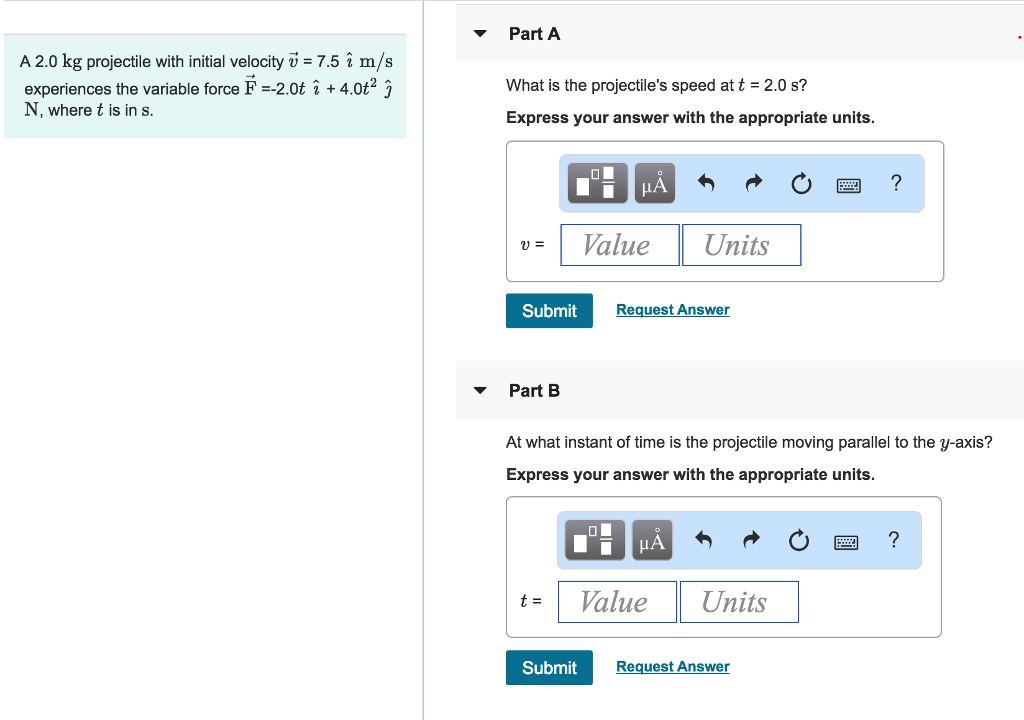Click the Value field for speed in Part A
The image size is (1024, 720).
[619, 244]
